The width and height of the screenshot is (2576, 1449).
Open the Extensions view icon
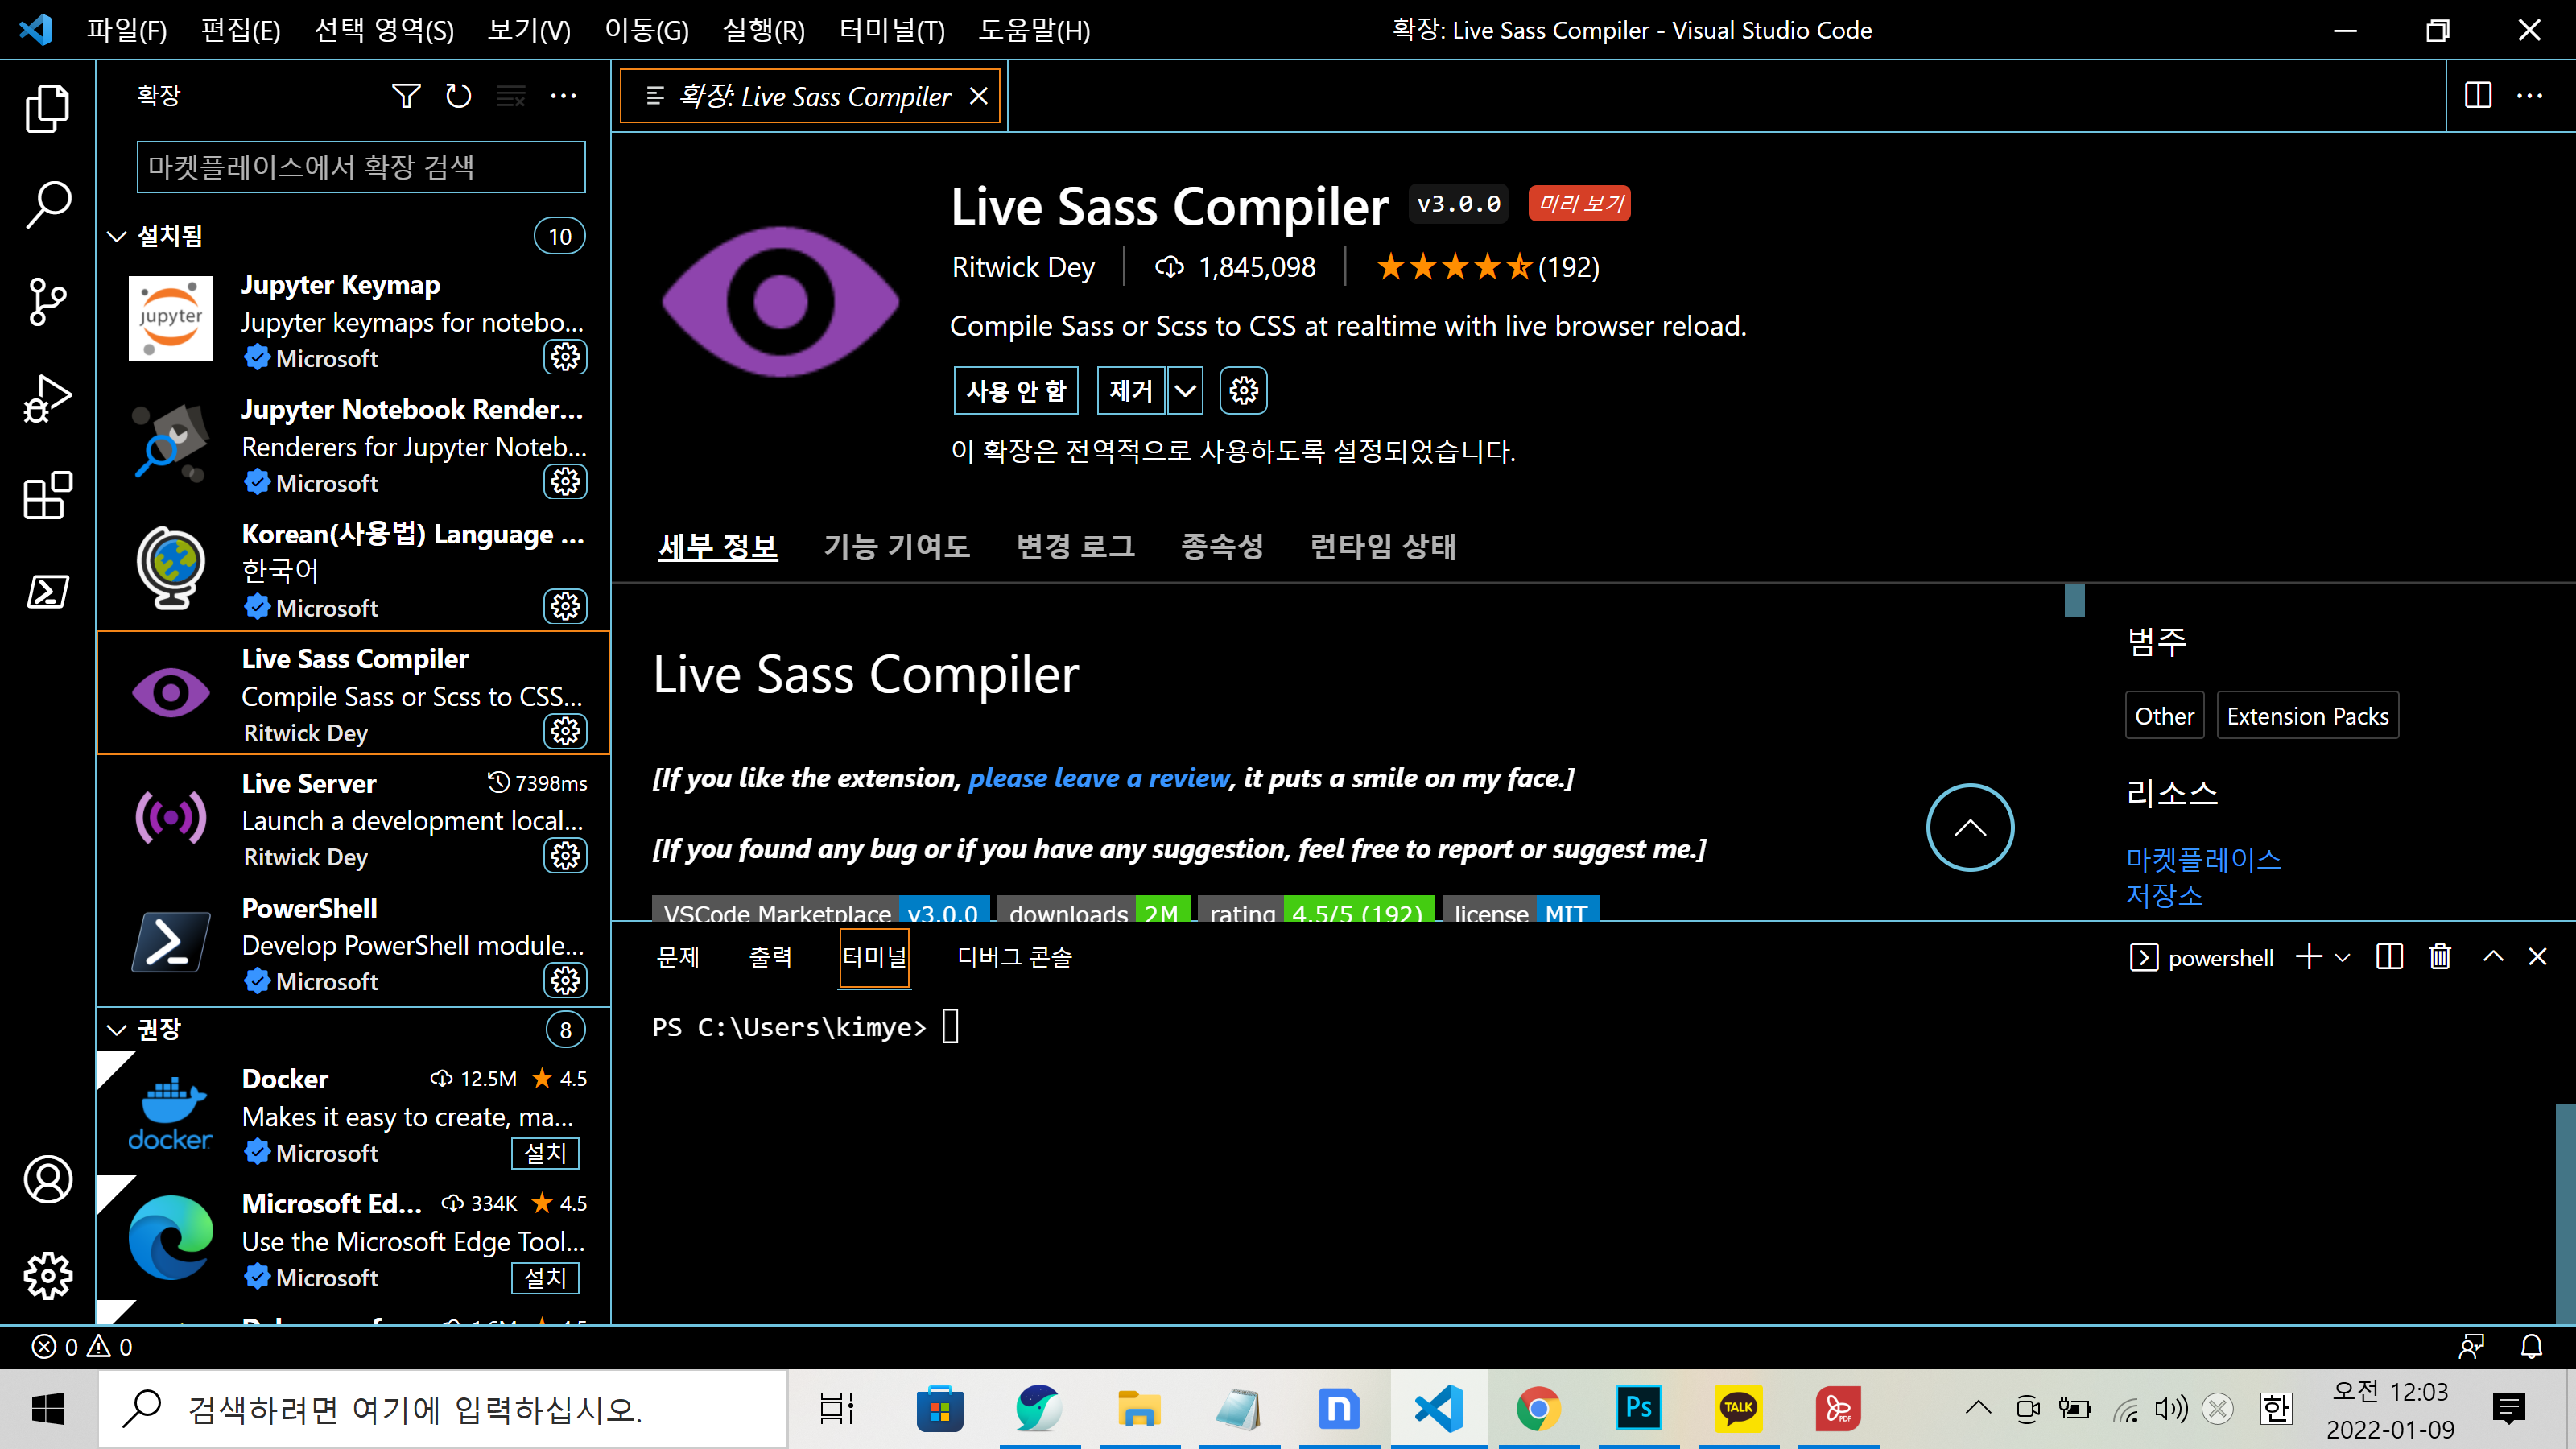(x=47, y=495)
